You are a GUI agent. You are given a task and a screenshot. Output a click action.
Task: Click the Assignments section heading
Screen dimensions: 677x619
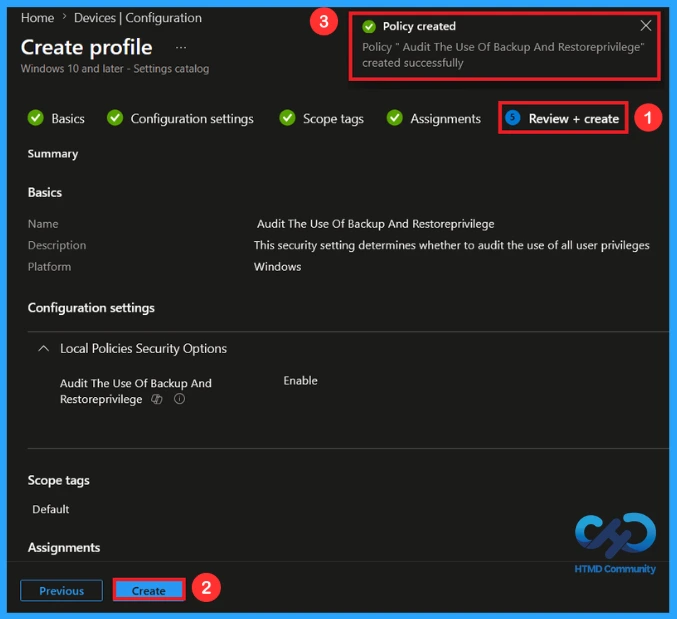(x=64, y=547)
